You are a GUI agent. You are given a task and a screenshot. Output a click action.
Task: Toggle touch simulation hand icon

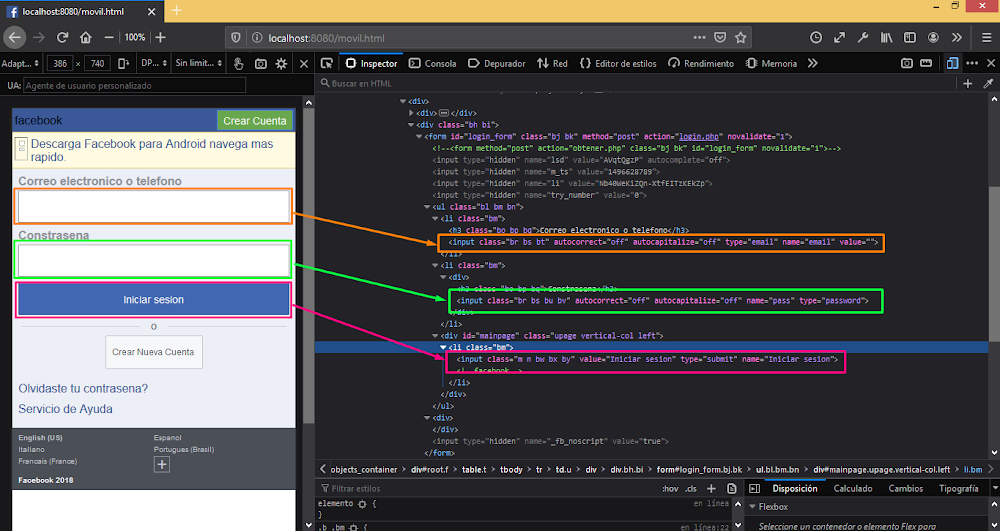coord(239,63)
